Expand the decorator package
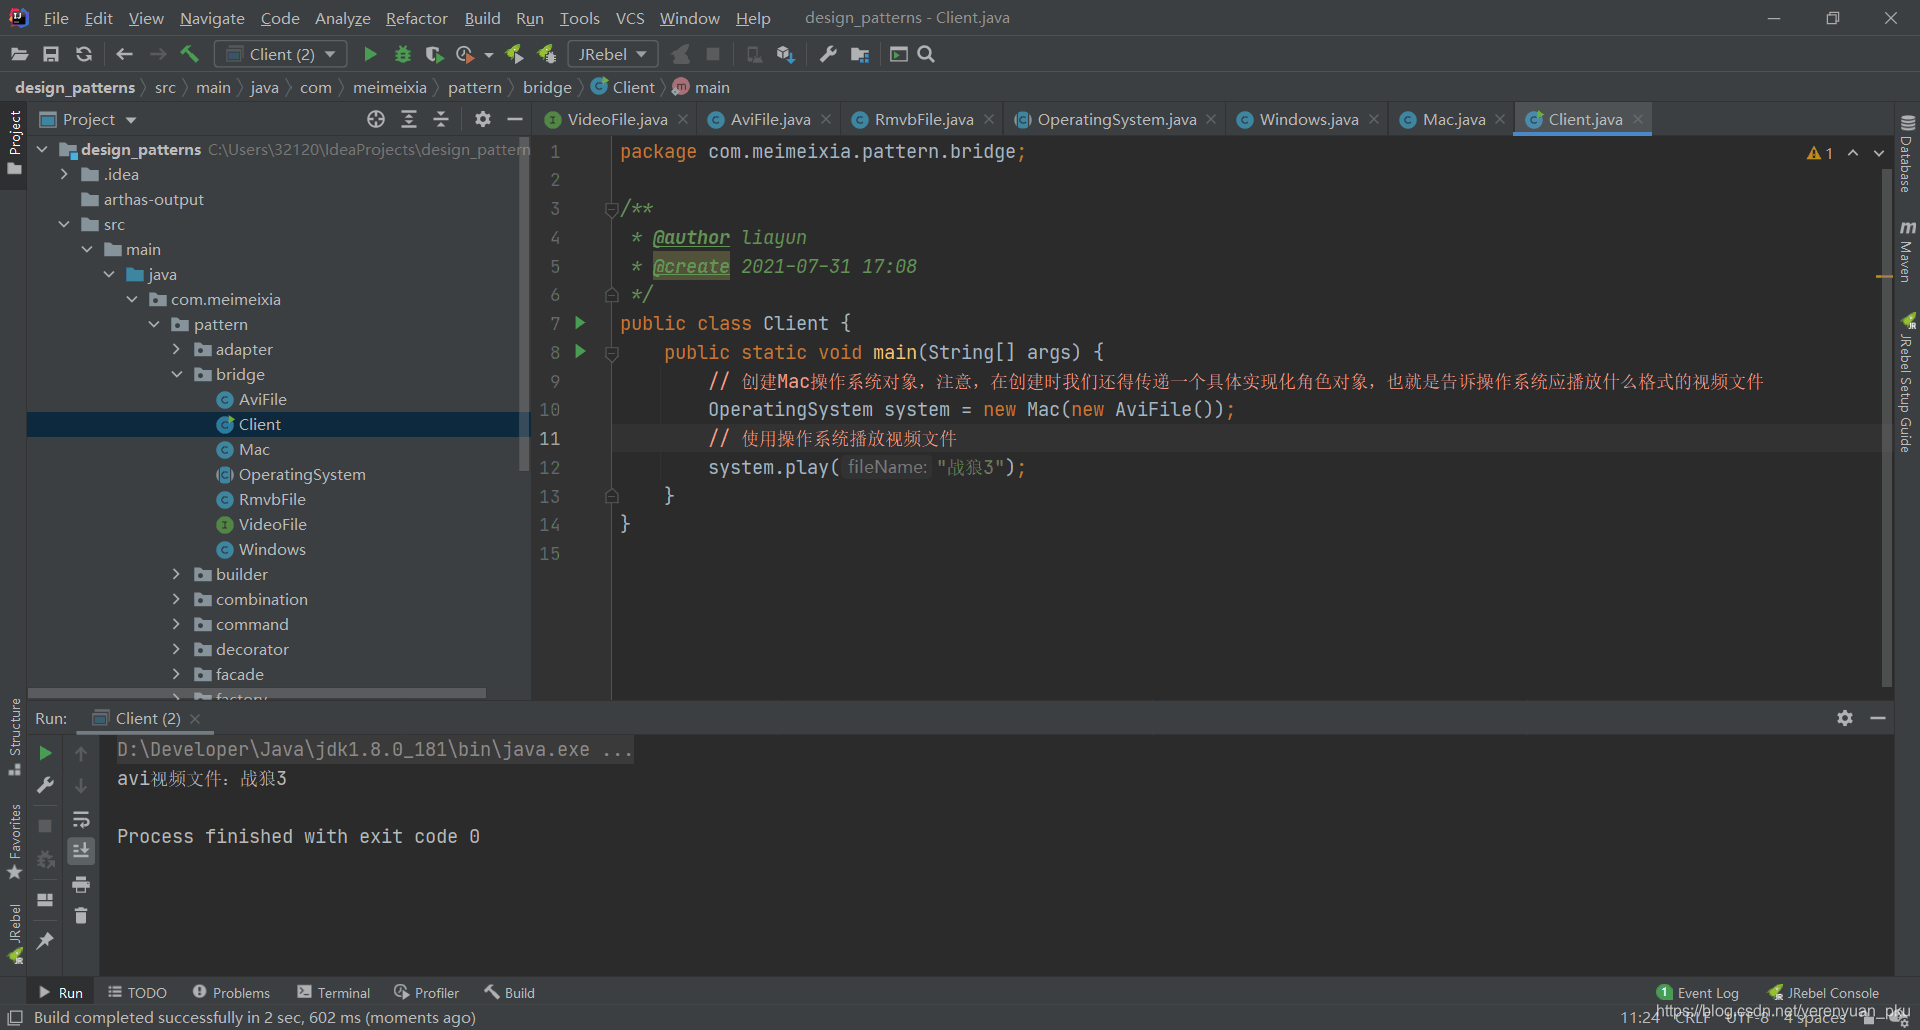The image size is (1920, 1030). pos(177,649)
